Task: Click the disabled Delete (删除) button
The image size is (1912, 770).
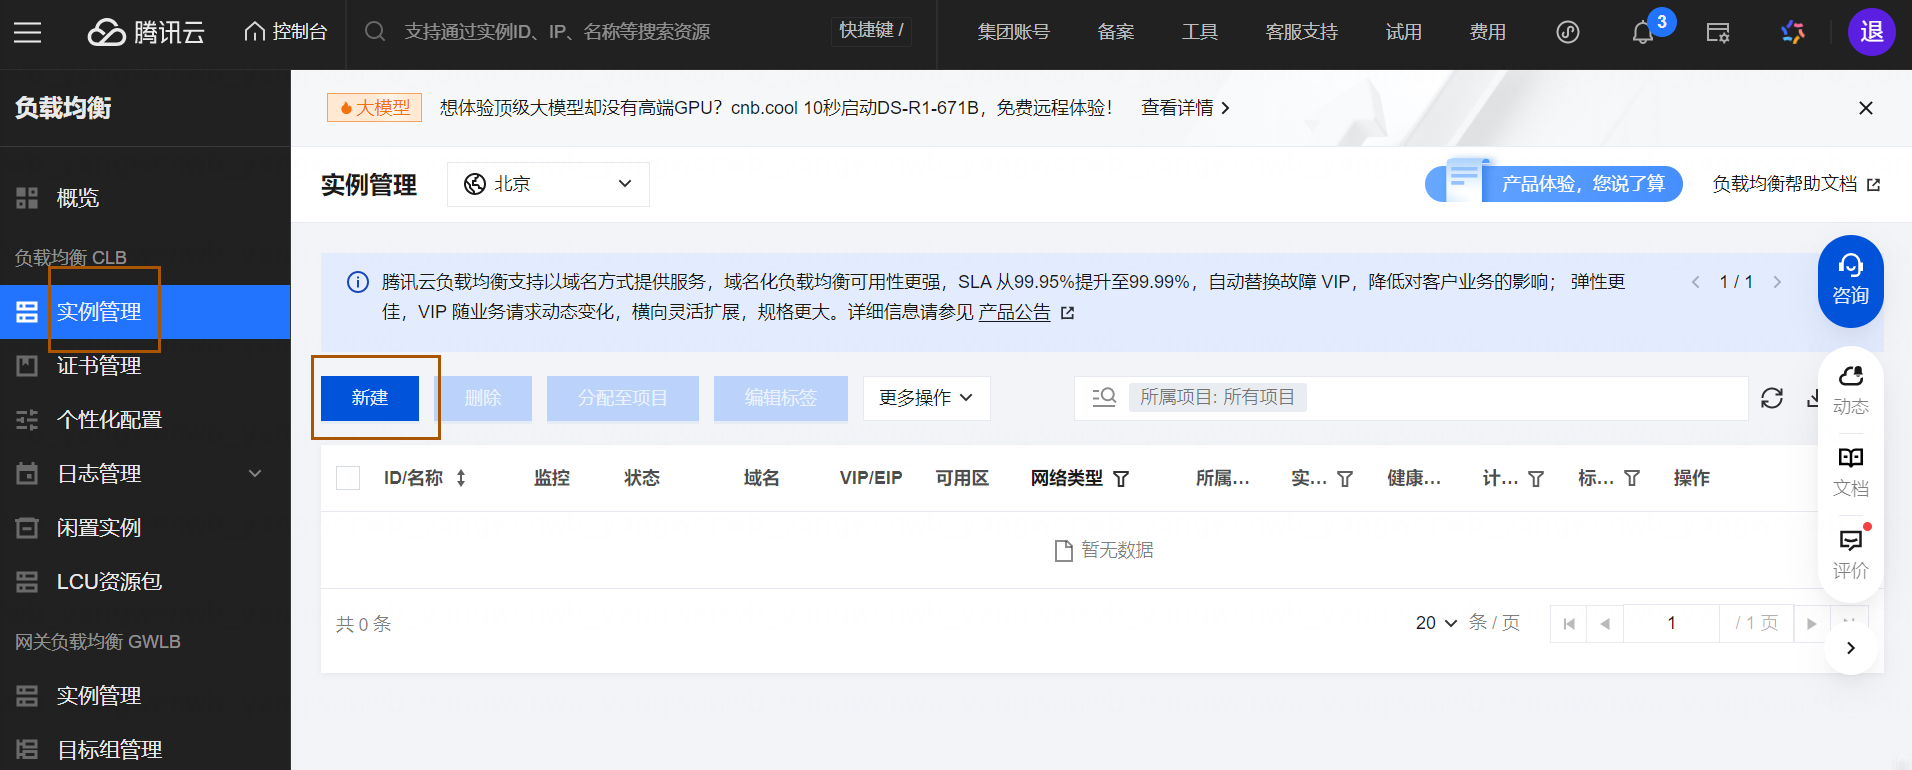Action: click(x=483, y=398)
